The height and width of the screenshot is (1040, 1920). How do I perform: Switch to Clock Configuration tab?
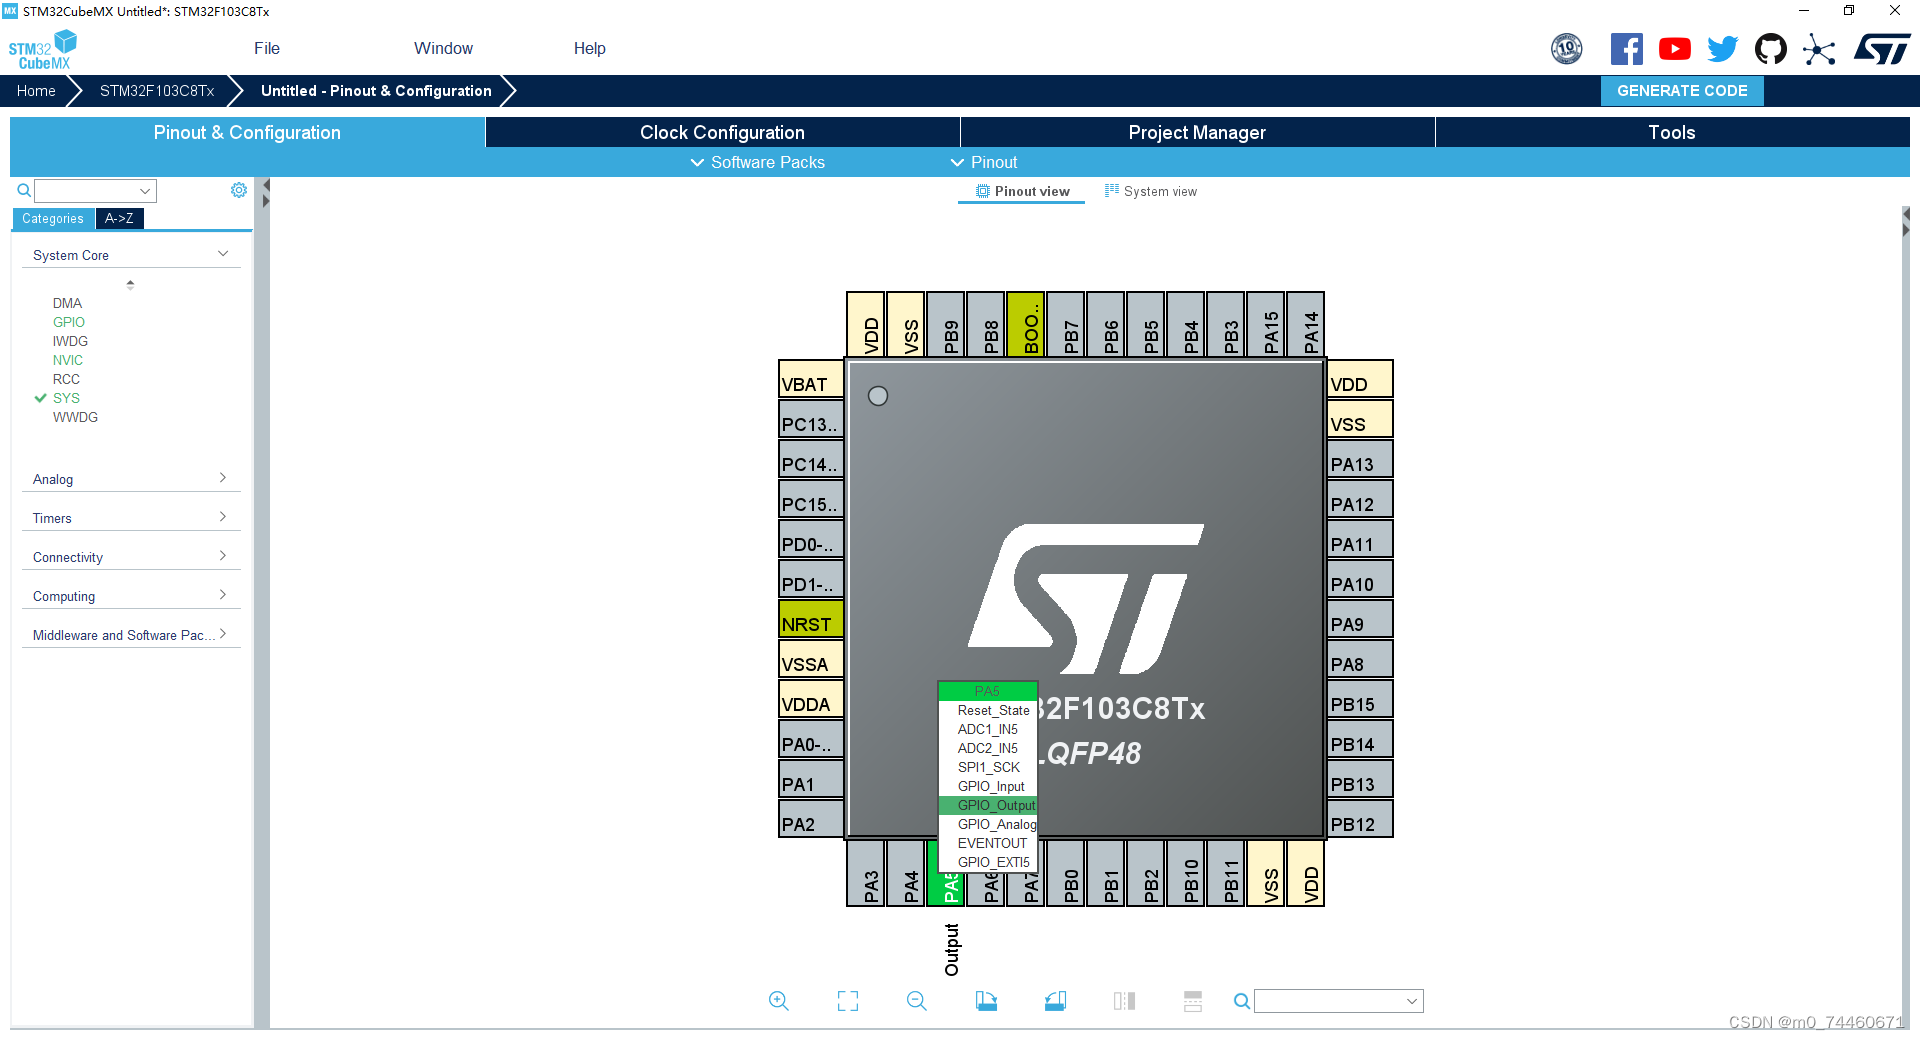click(x=722, y=132)
